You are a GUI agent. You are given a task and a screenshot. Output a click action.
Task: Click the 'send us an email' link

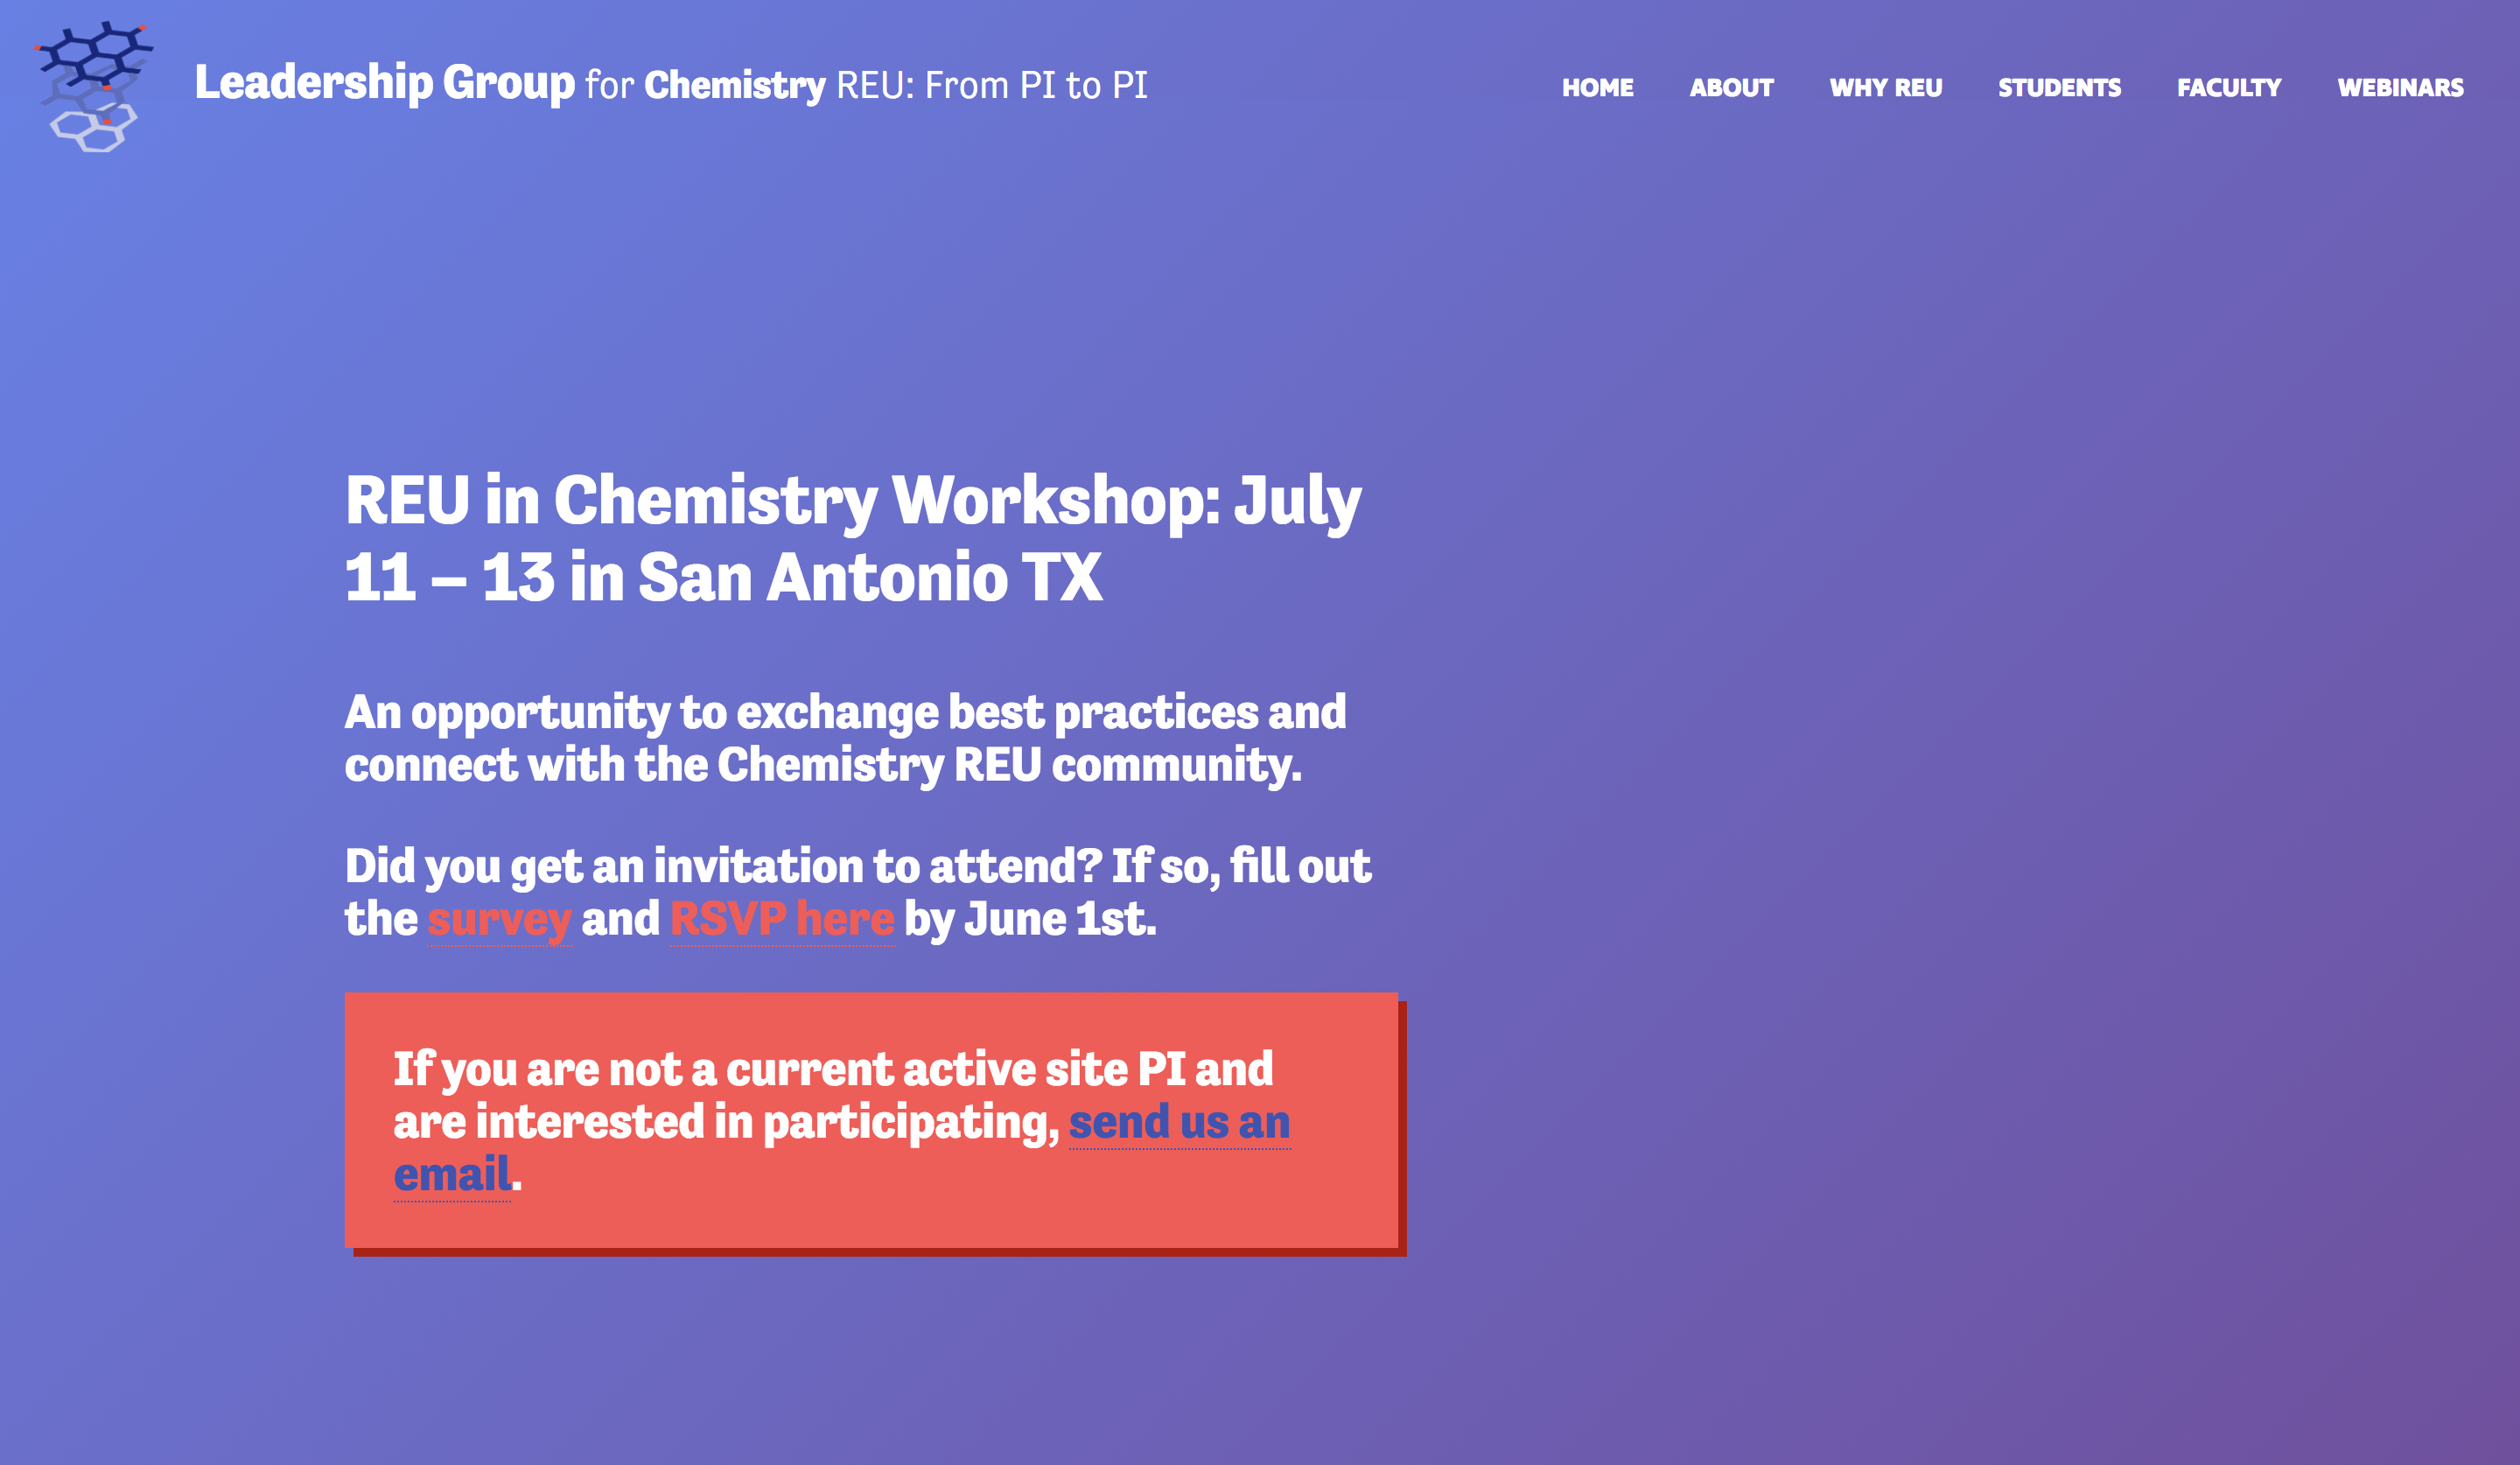click(1180, 1122)
